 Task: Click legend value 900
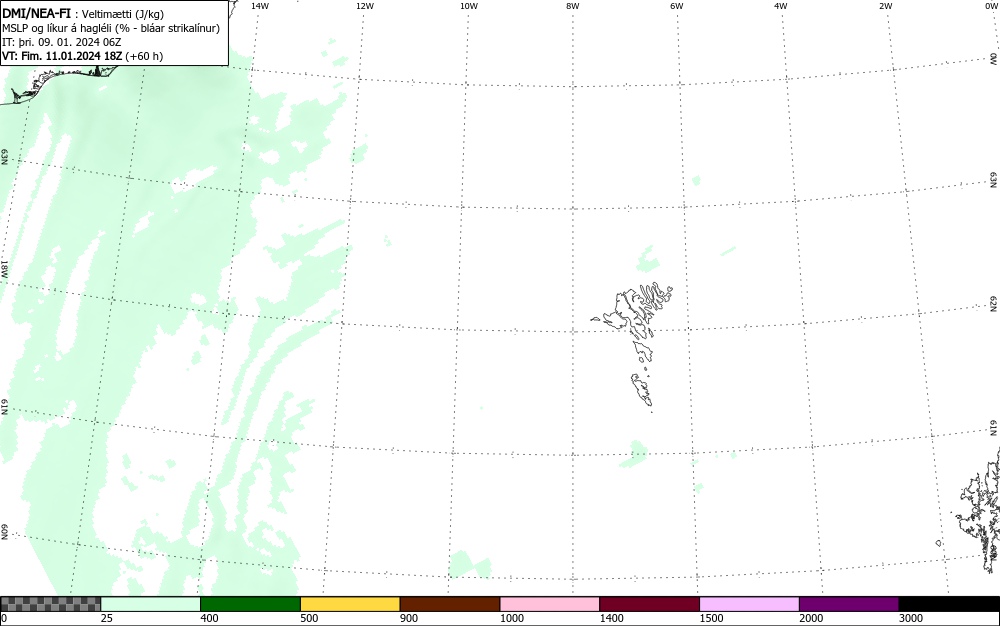409,618
